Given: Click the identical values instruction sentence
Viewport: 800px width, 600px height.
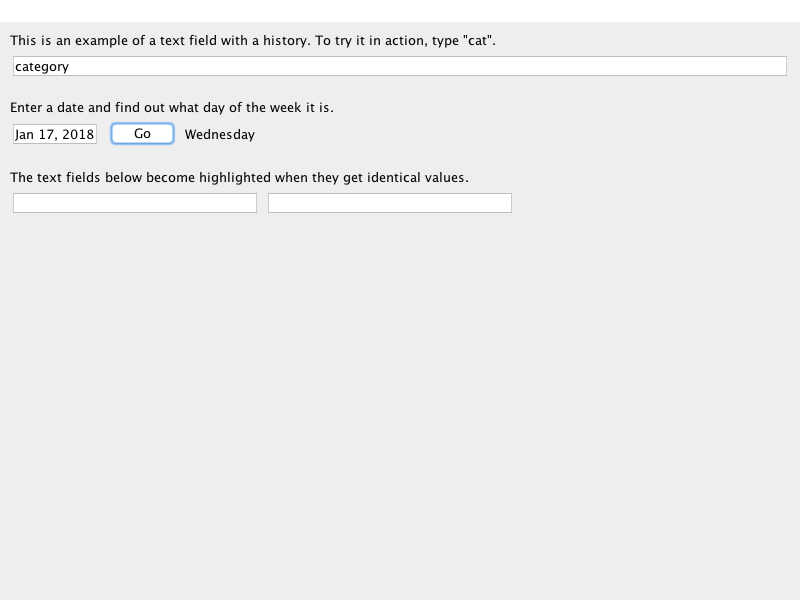Looking at the screenshot, I should [x=239, y=178].
